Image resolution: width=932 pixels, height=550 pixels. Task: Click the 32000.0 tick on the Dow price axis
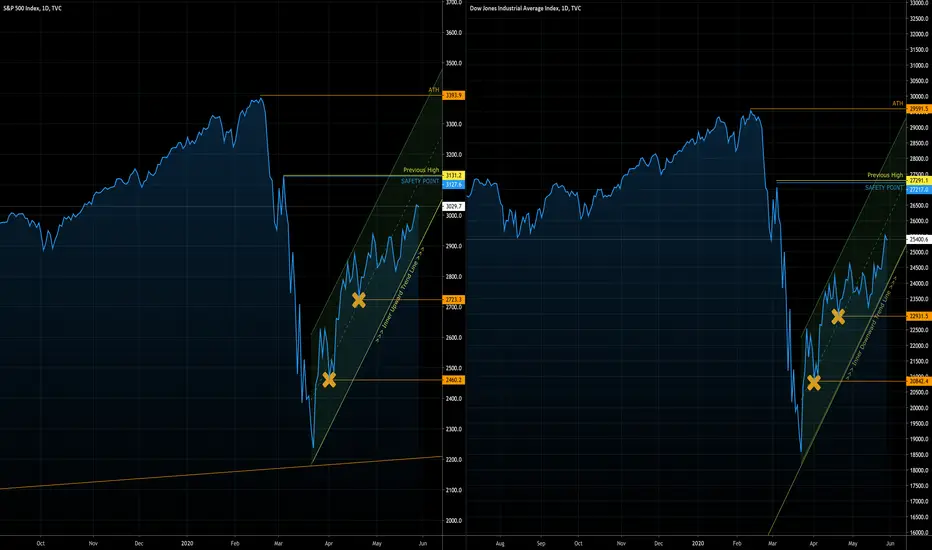[919, 34]
